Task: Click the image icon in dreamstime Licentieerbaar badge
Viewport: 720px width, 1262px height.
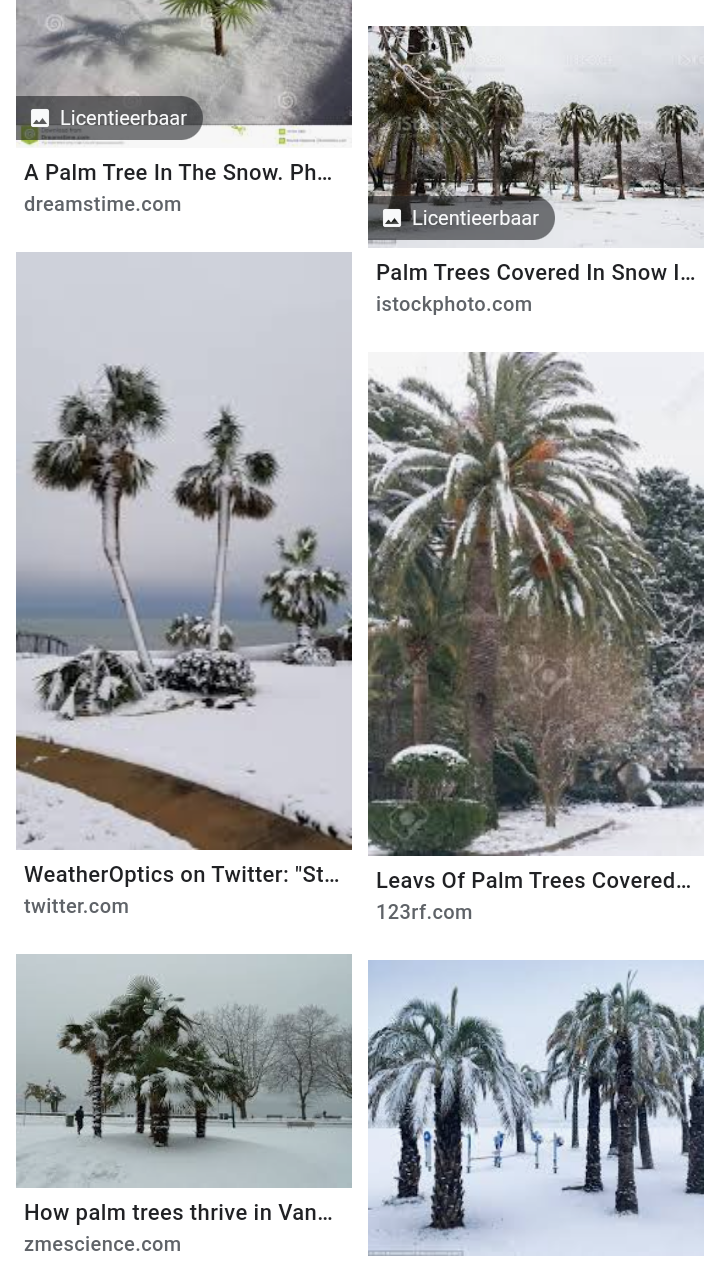Action: [40, 118]
